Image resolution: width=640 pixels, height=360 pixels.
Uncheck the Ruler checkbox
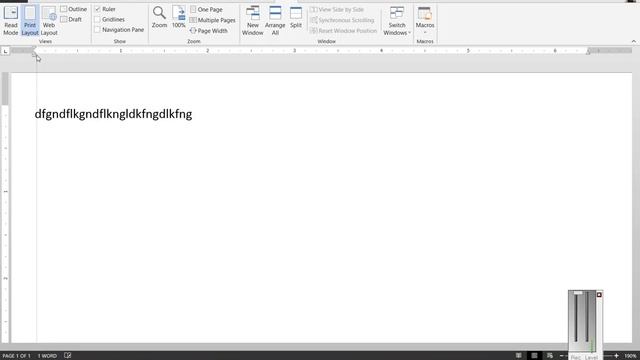[98, 9]
